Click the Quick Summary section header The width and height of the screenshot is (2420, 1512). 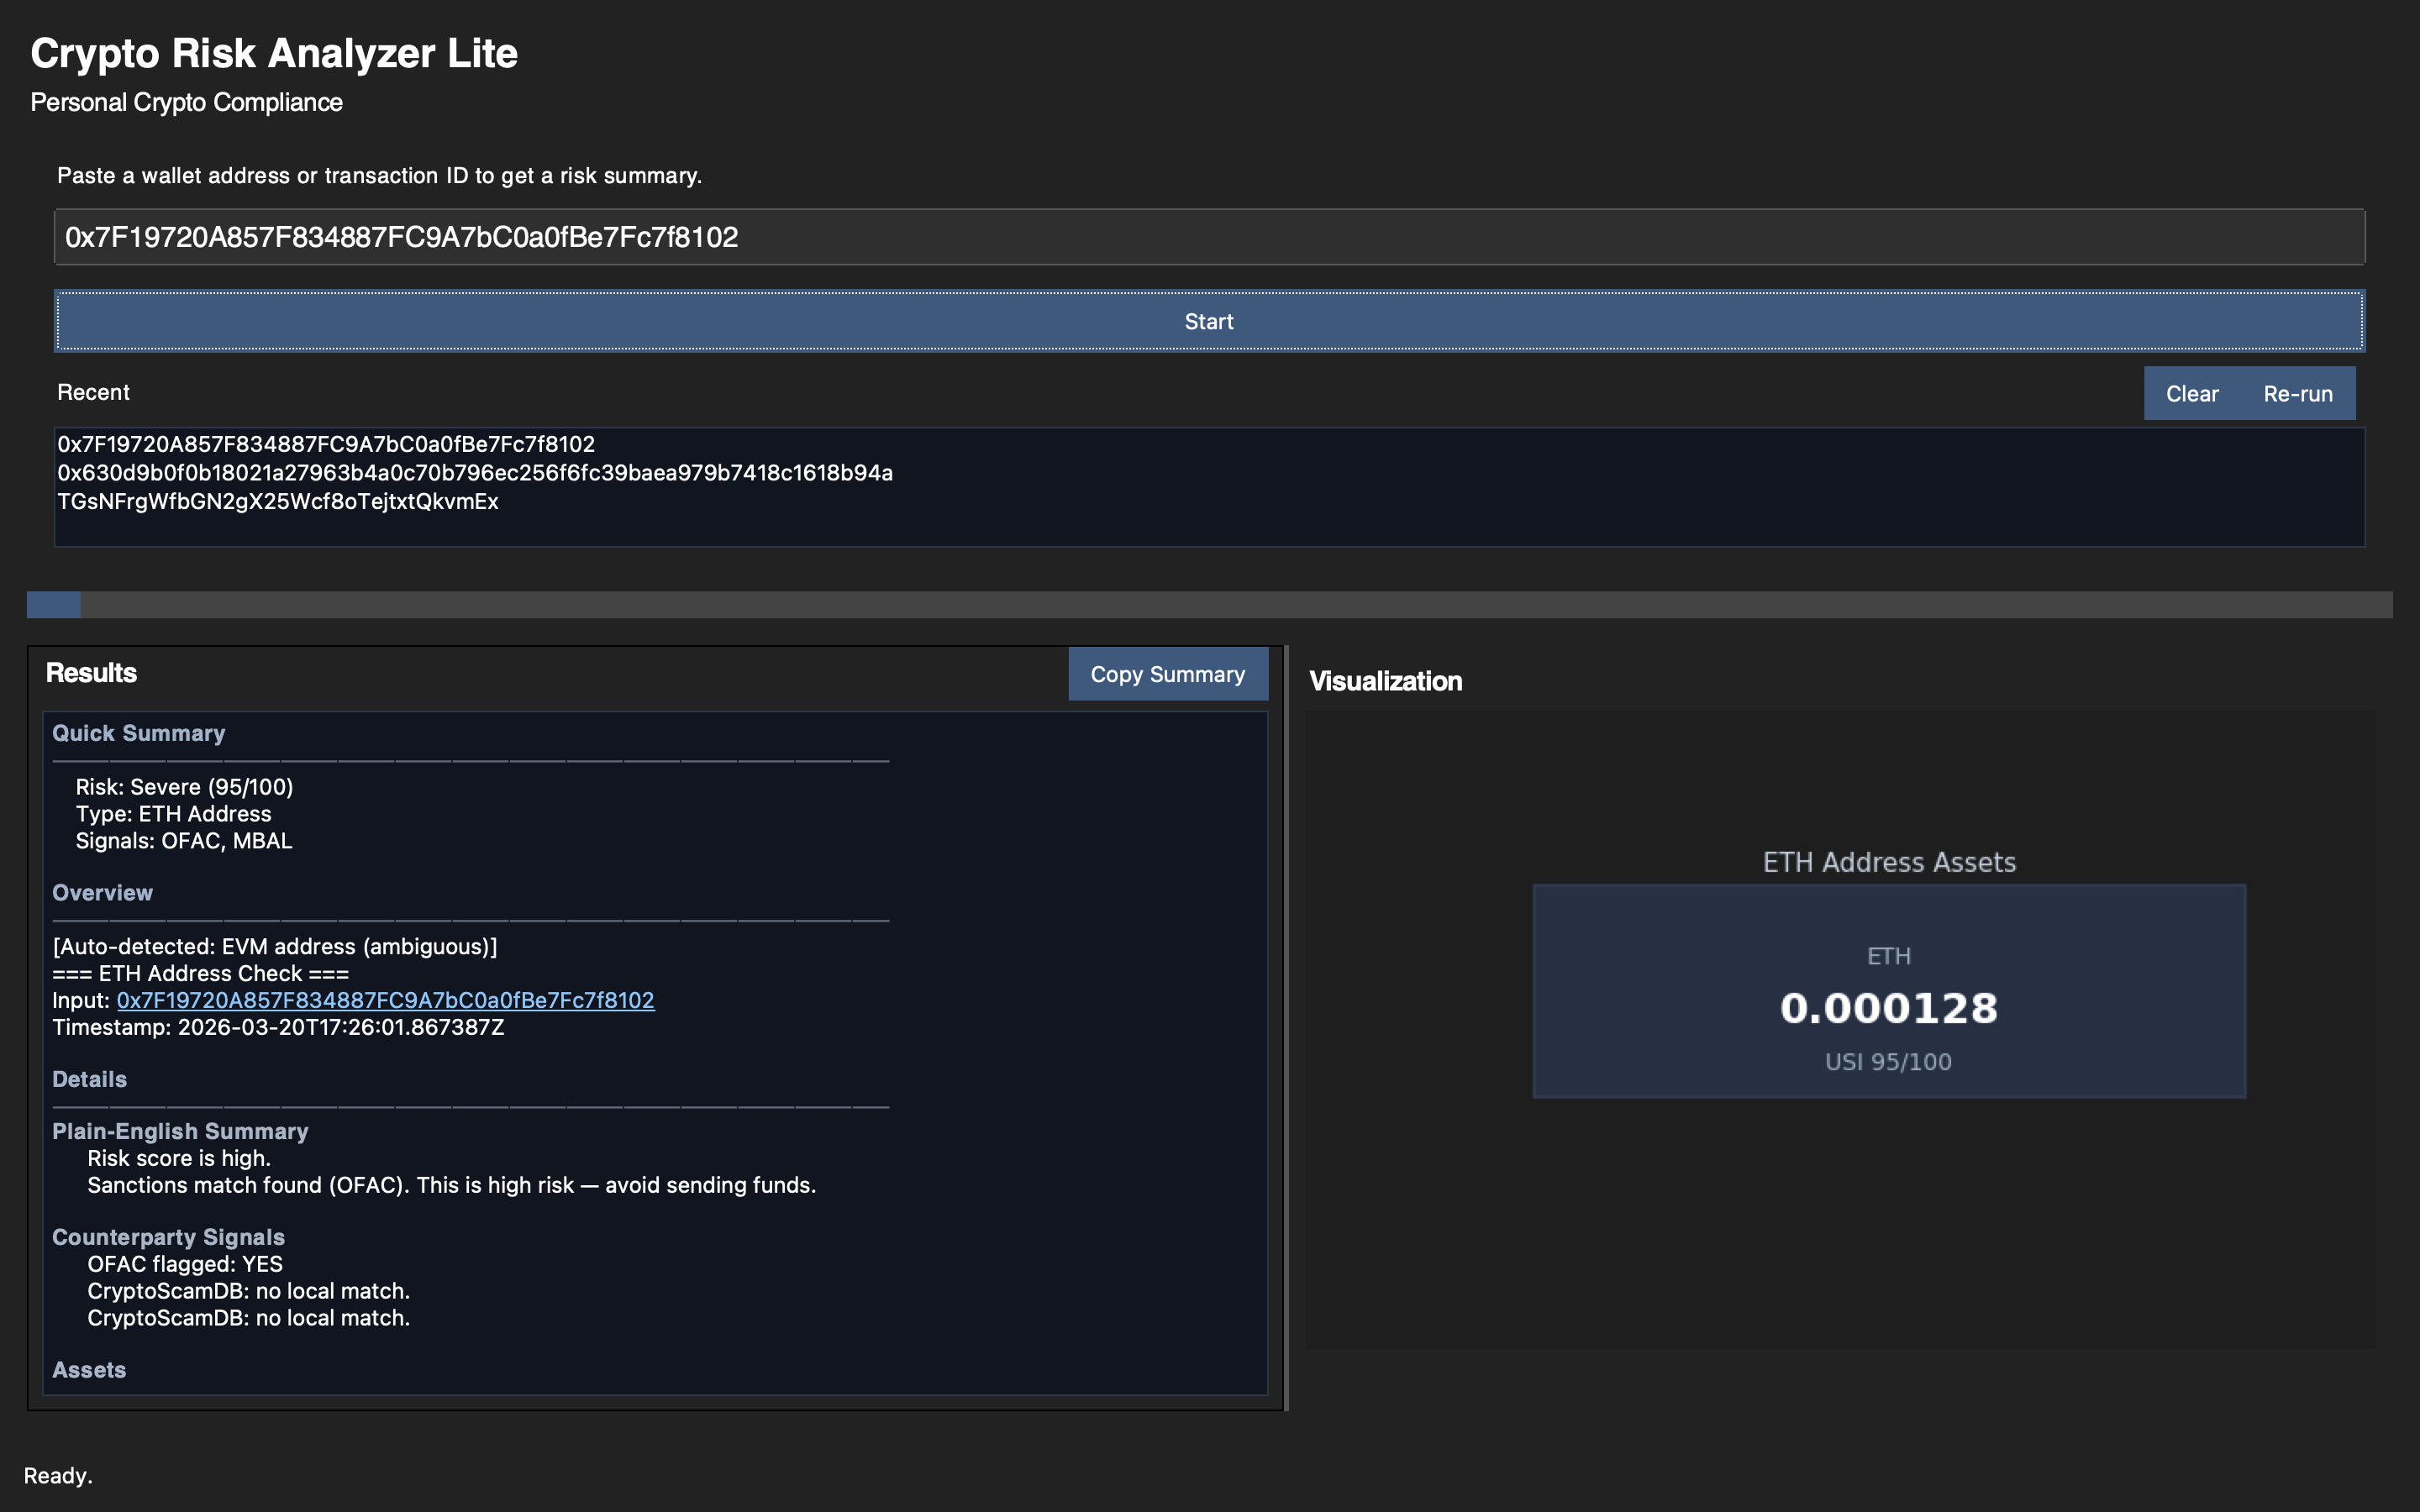pyautogui.click(x=138, y=733)
